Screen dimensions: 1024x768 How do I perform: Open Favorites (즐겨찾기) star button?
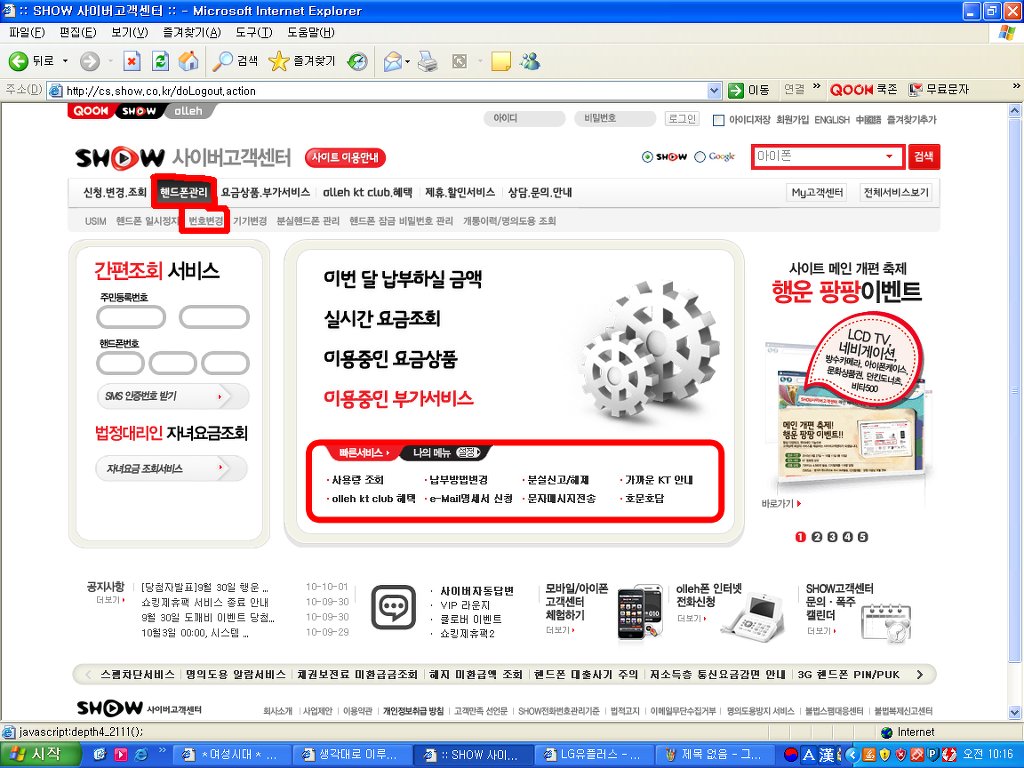pos(302,61)
